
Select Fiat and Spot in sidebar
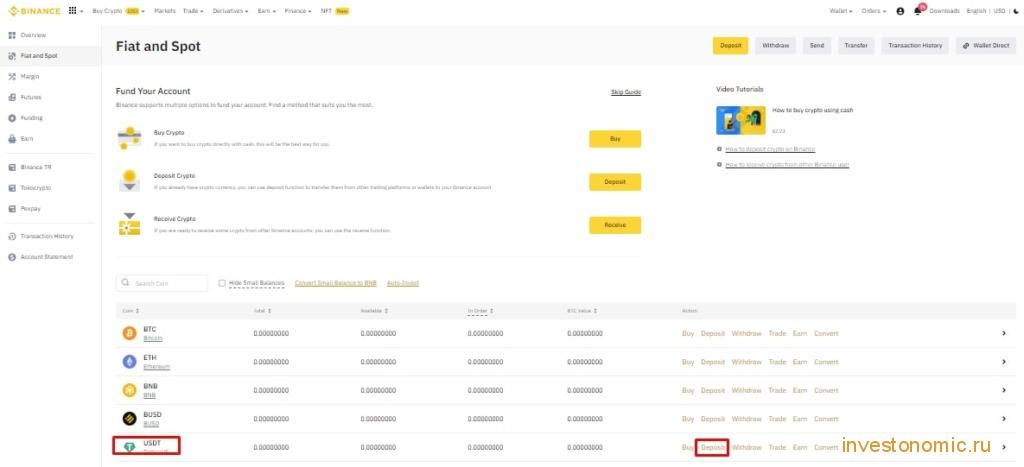pos(50,56)
